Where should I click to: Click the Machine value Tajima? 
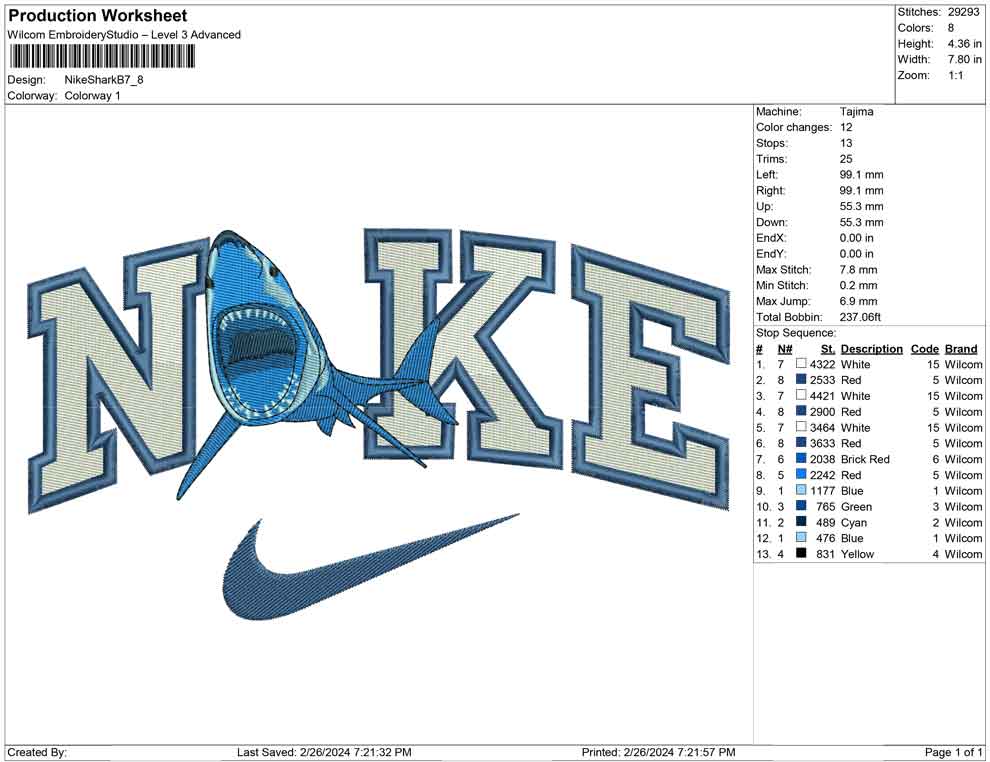coord(856,112)
